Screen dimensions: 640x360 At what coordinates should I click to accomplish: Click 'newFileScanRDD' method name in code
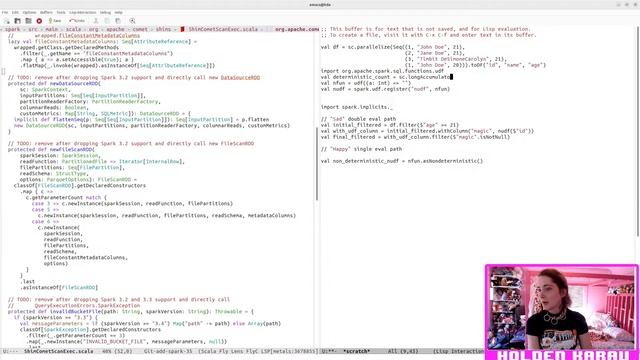[71, 149]
